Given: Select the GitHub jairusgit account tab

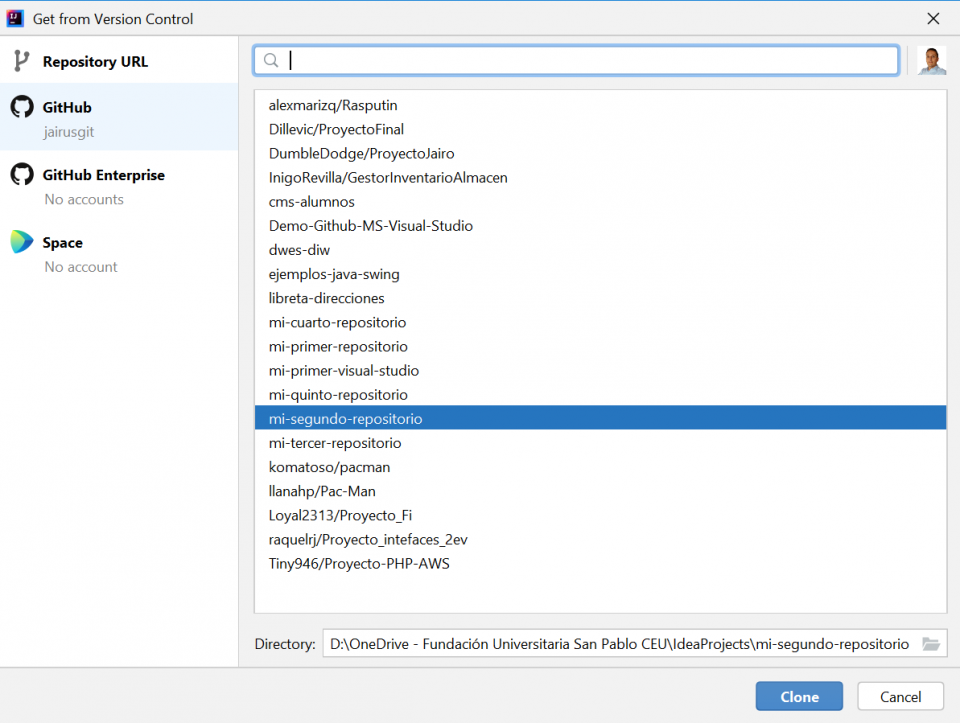Looking at the screenshot, I should pyautogui.click(x=119, y=118).
